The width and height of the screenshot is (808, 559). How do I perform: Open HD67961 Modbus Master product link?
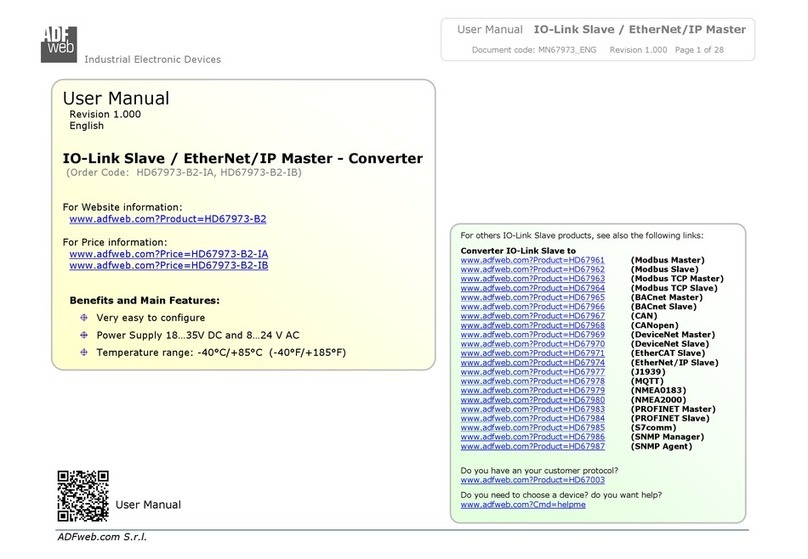[532, 260]
